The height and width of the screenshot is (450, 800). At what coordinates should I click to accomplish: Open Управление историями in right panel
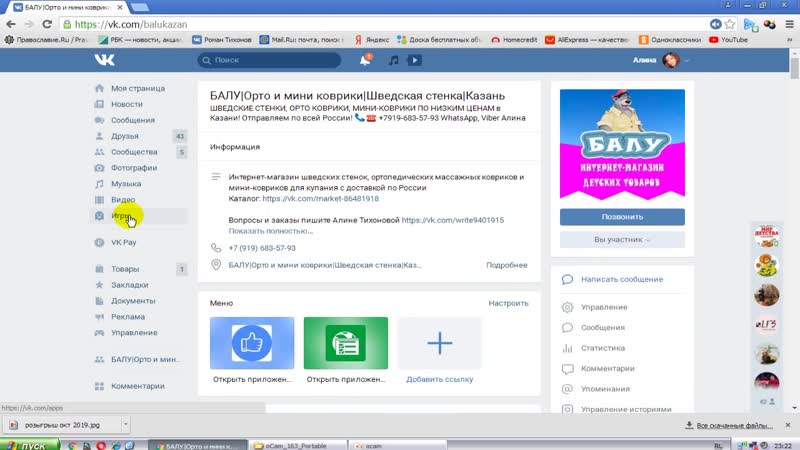tap(626, 409)
